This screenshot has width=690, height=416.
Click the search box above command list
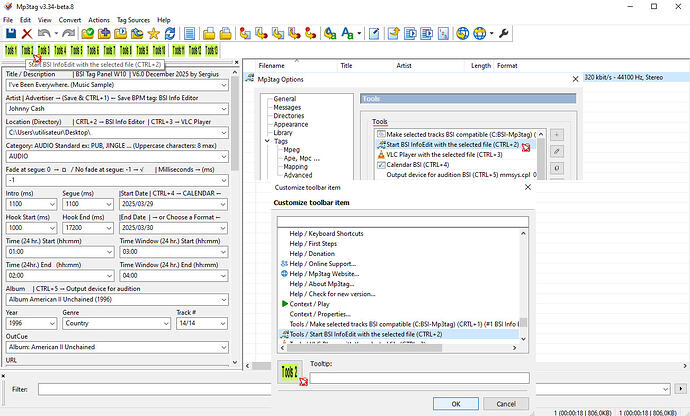click(403, 221)
